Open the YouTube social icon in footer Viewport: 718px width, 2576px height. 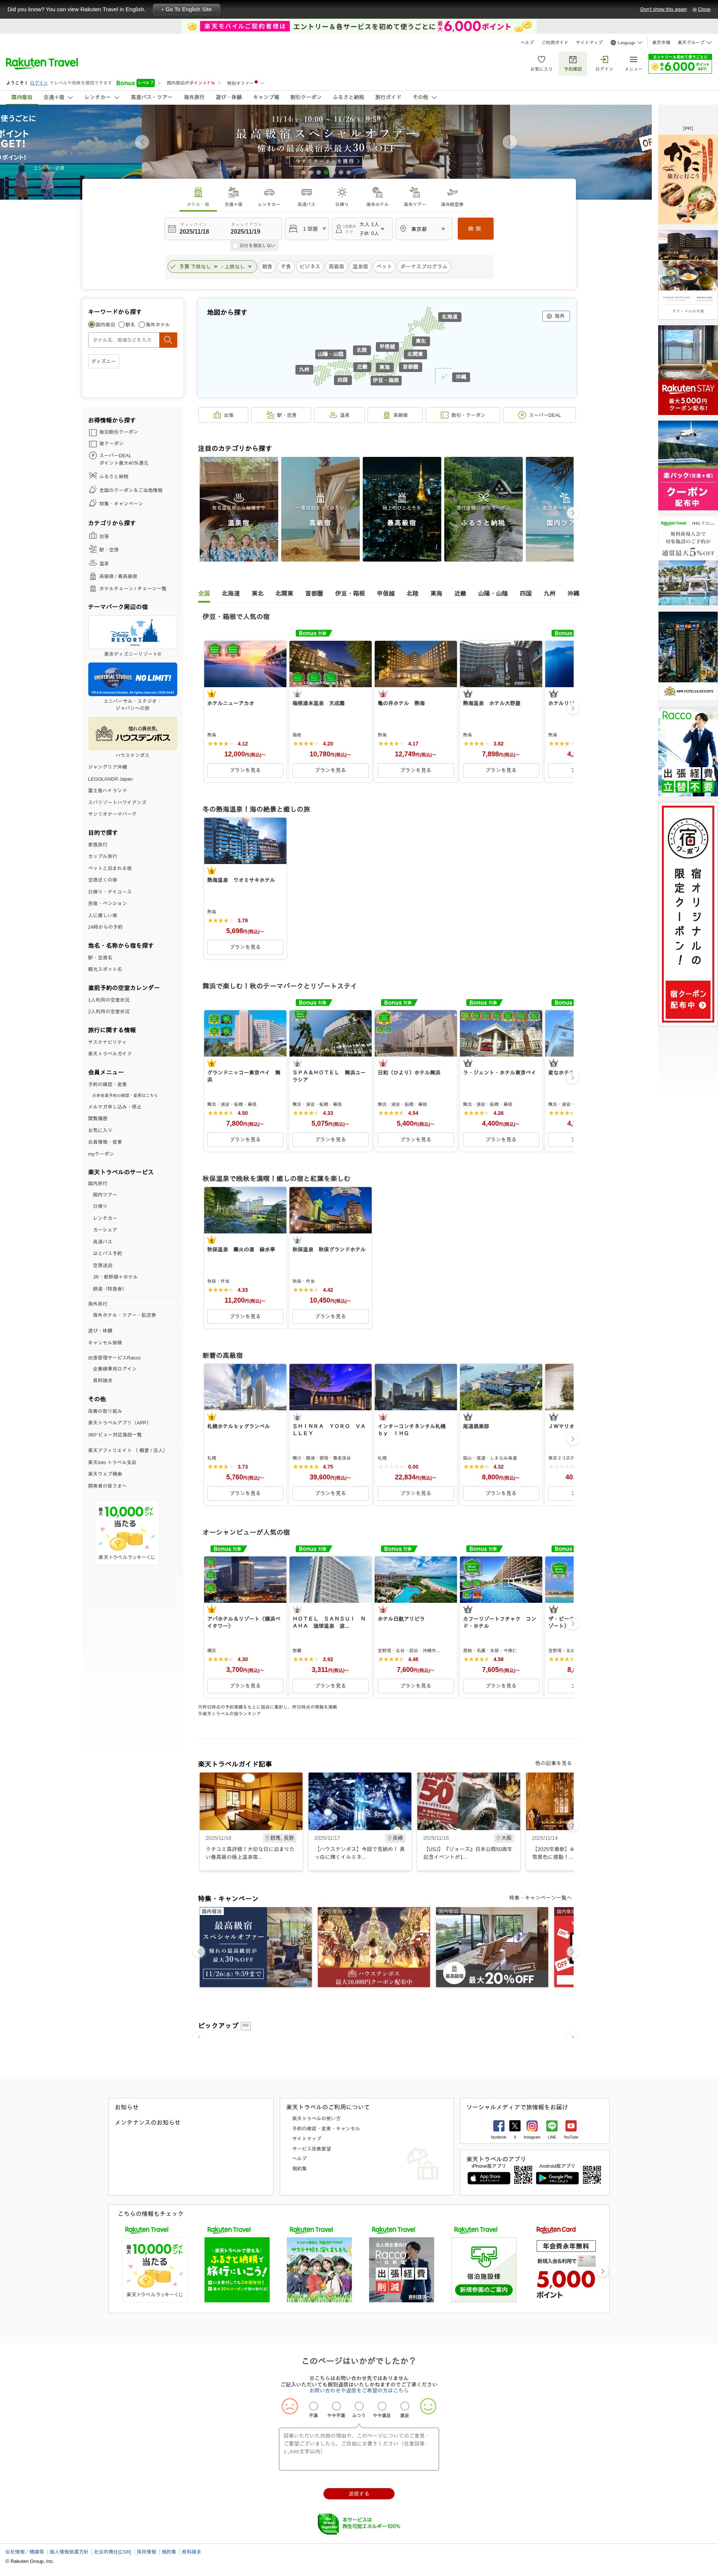tap(571, 2126)
